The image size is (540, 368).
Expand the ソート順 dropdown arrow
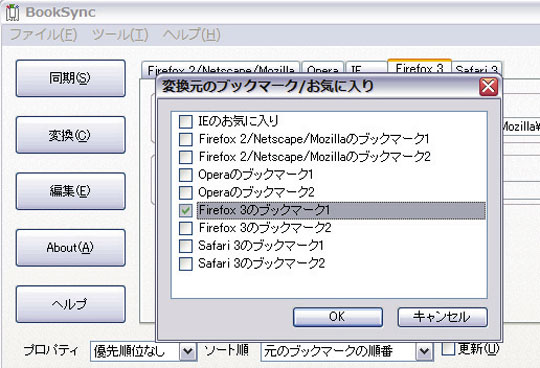pyautogui.click(x=424, y=351)
